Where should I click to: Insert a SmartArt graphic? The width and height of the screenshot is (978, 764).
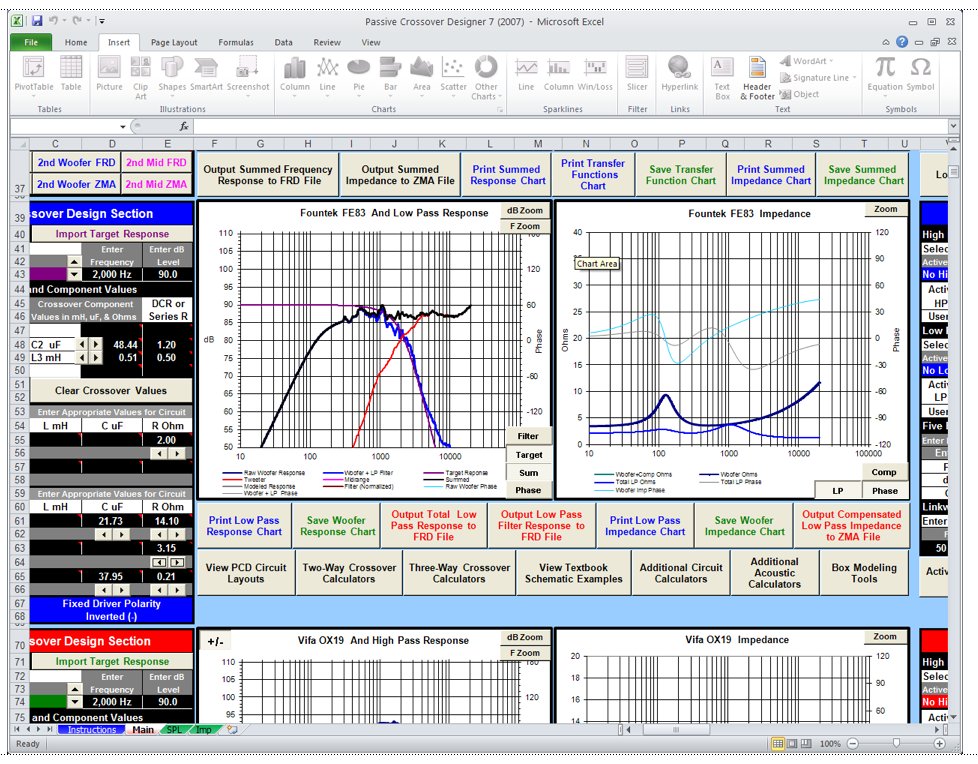click(x=206, y=74)
